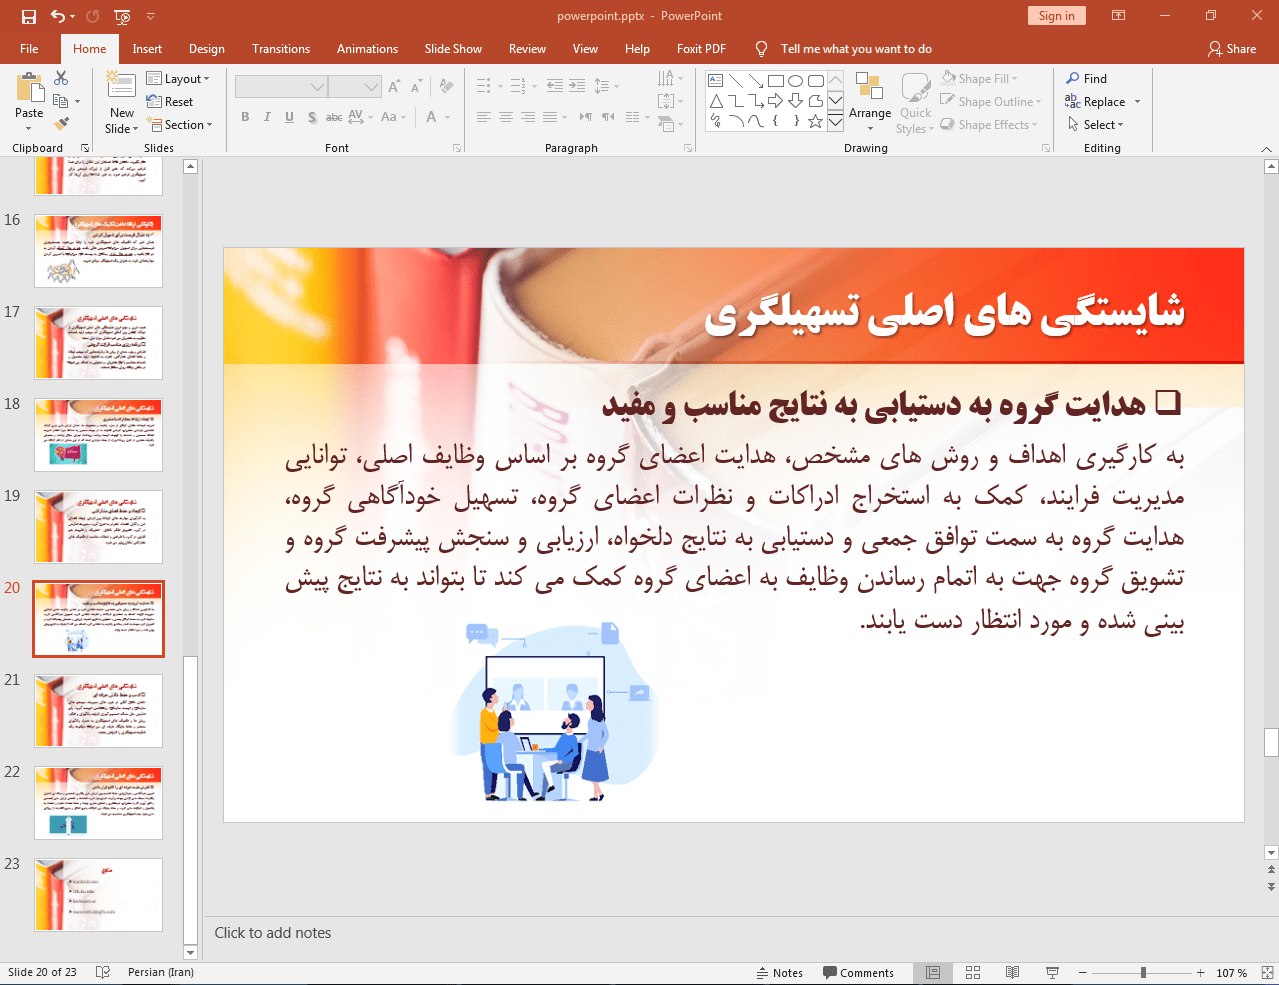Justify text in Paragraph group

550,117
